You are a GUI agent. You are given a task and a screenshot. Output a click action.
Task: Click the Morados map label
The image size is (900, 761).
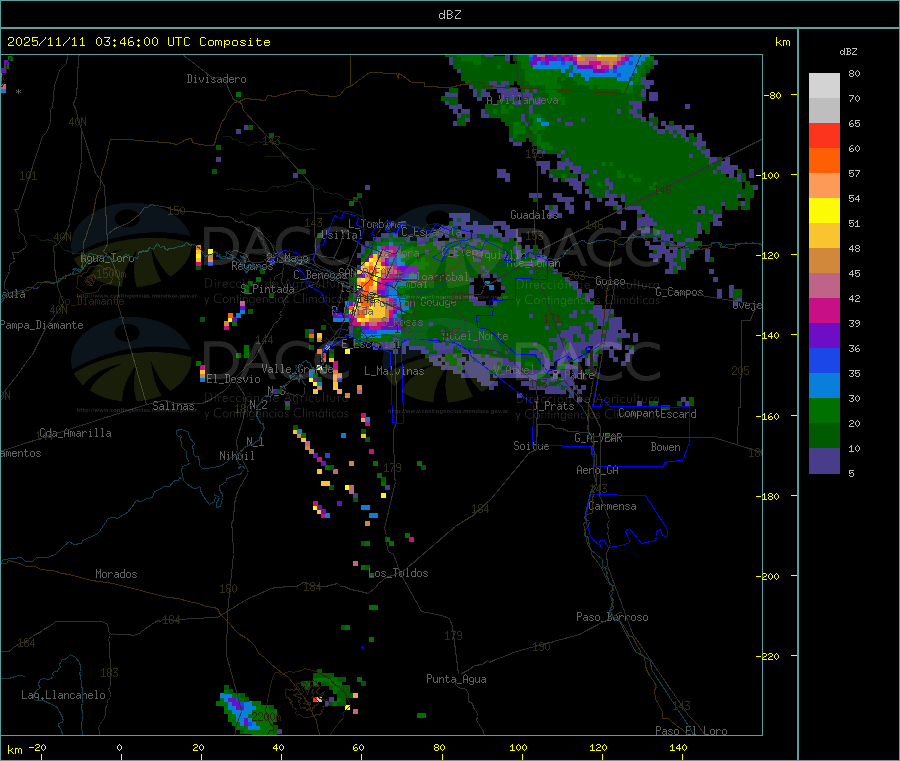point(116,574)
